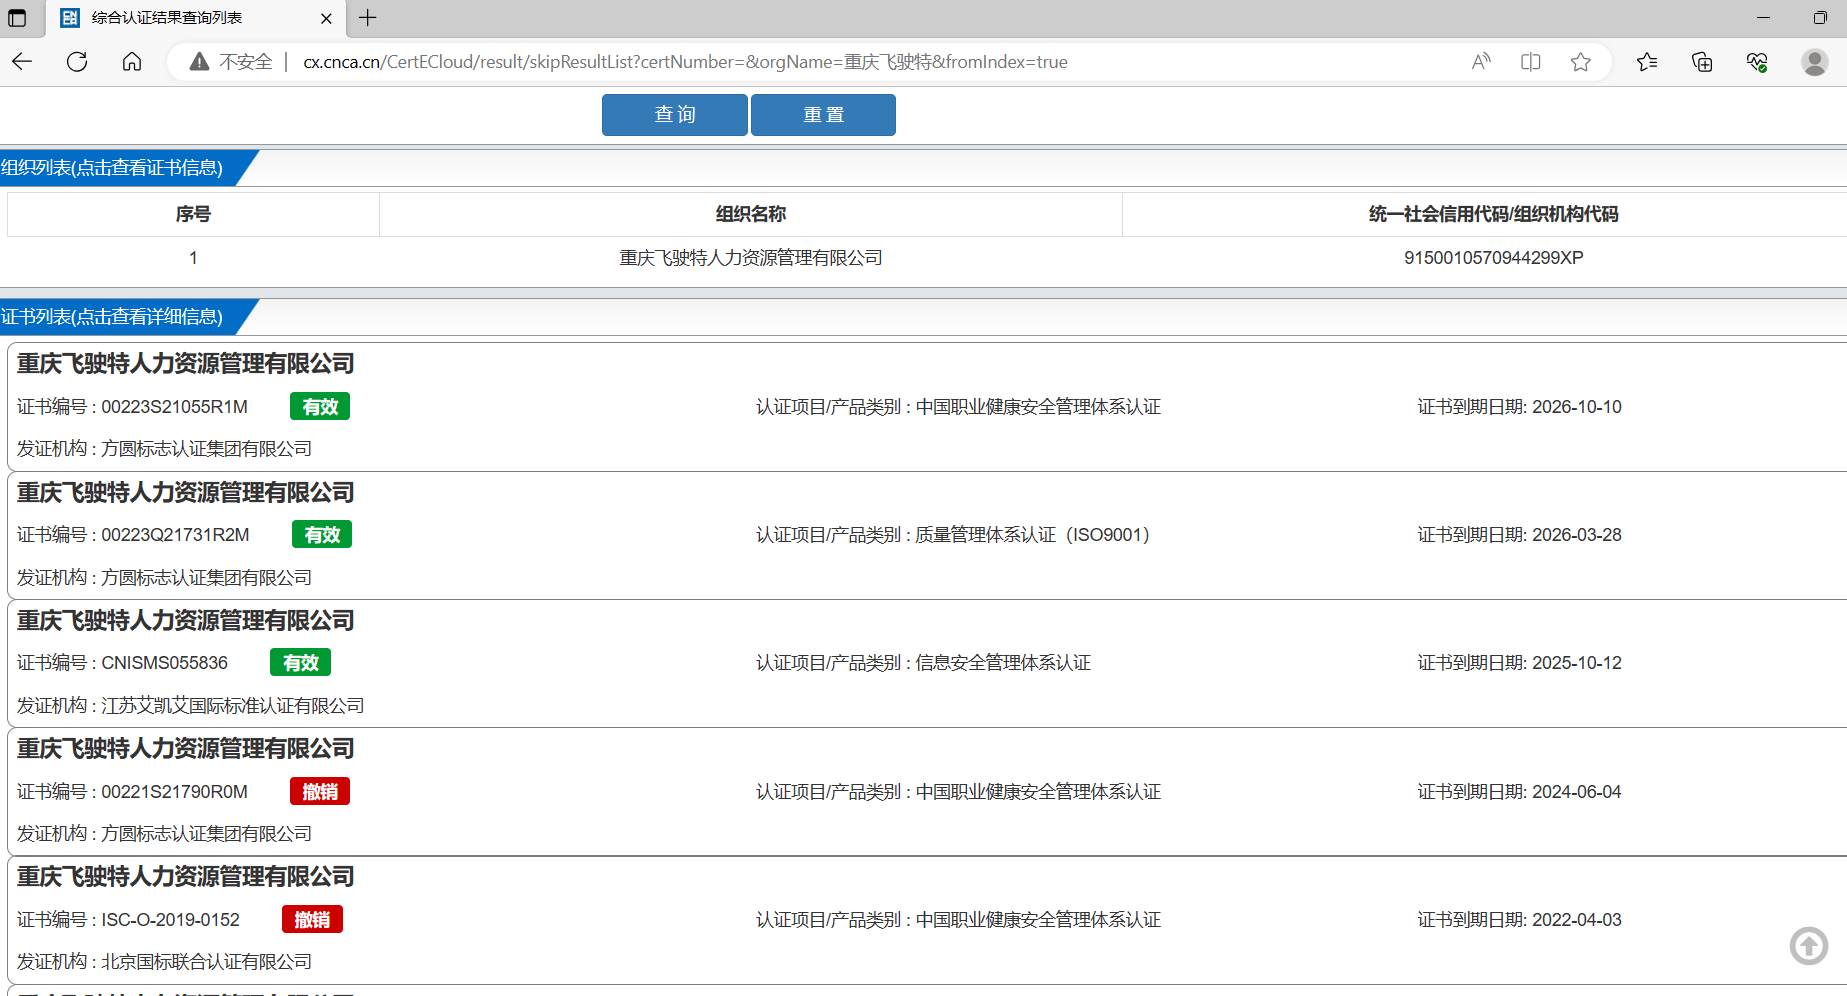The image size is (1847, 996).
Task: Open certificate 00223Q21731R2M
Action: click(175, 535)
